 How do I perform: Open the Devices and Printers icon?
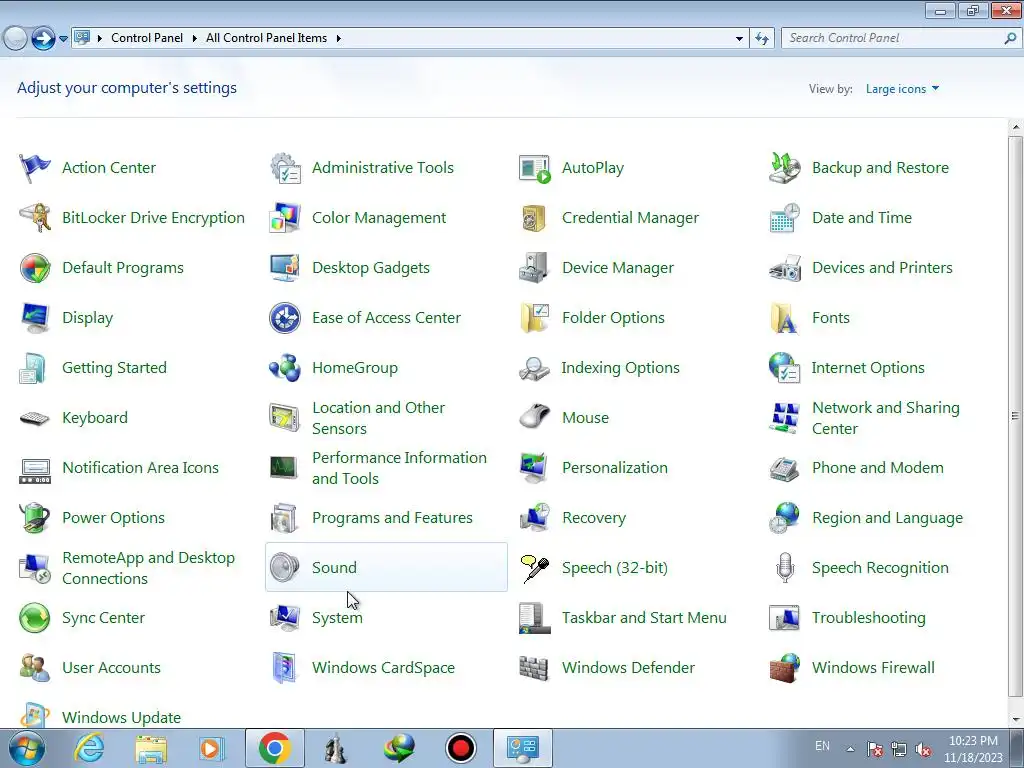point(784,268)
